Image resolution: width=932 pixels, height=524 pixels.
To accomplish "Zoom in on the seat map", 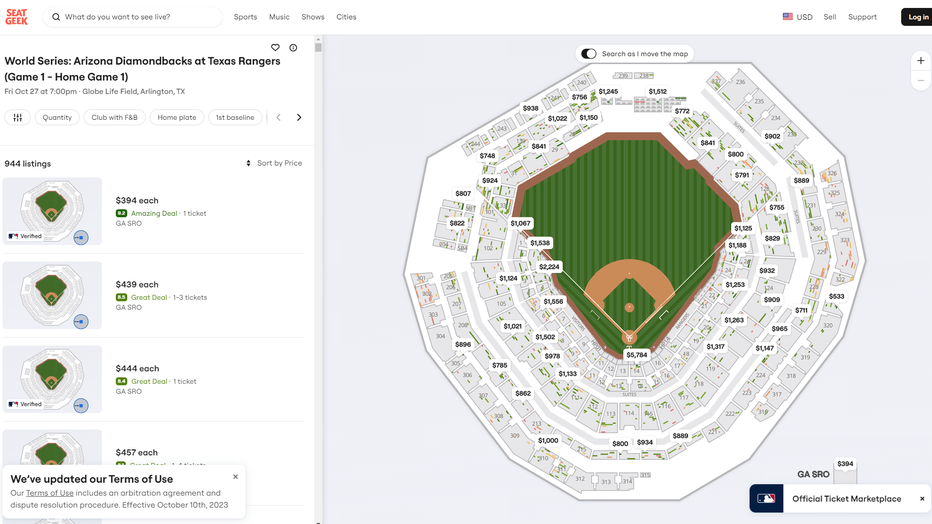I will pos(921,61).
